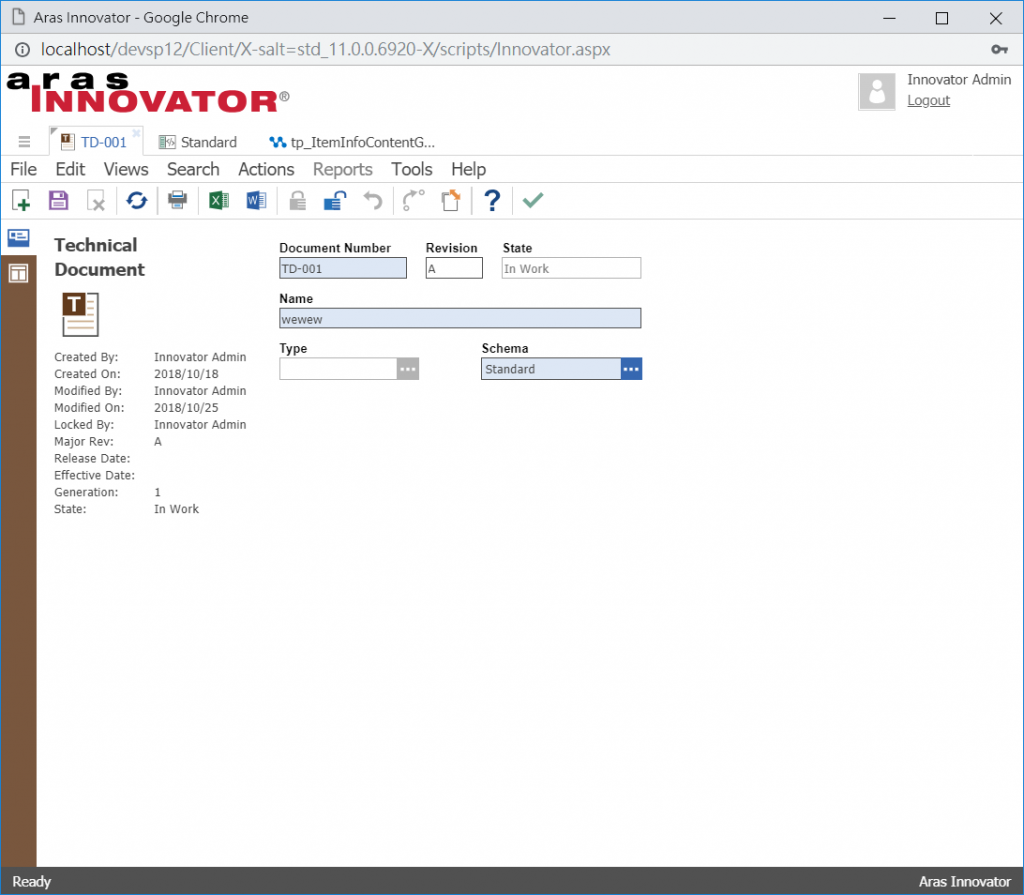Click the empty Type input field
Viewport: 1024px width, 895px height.
(338, 369)
